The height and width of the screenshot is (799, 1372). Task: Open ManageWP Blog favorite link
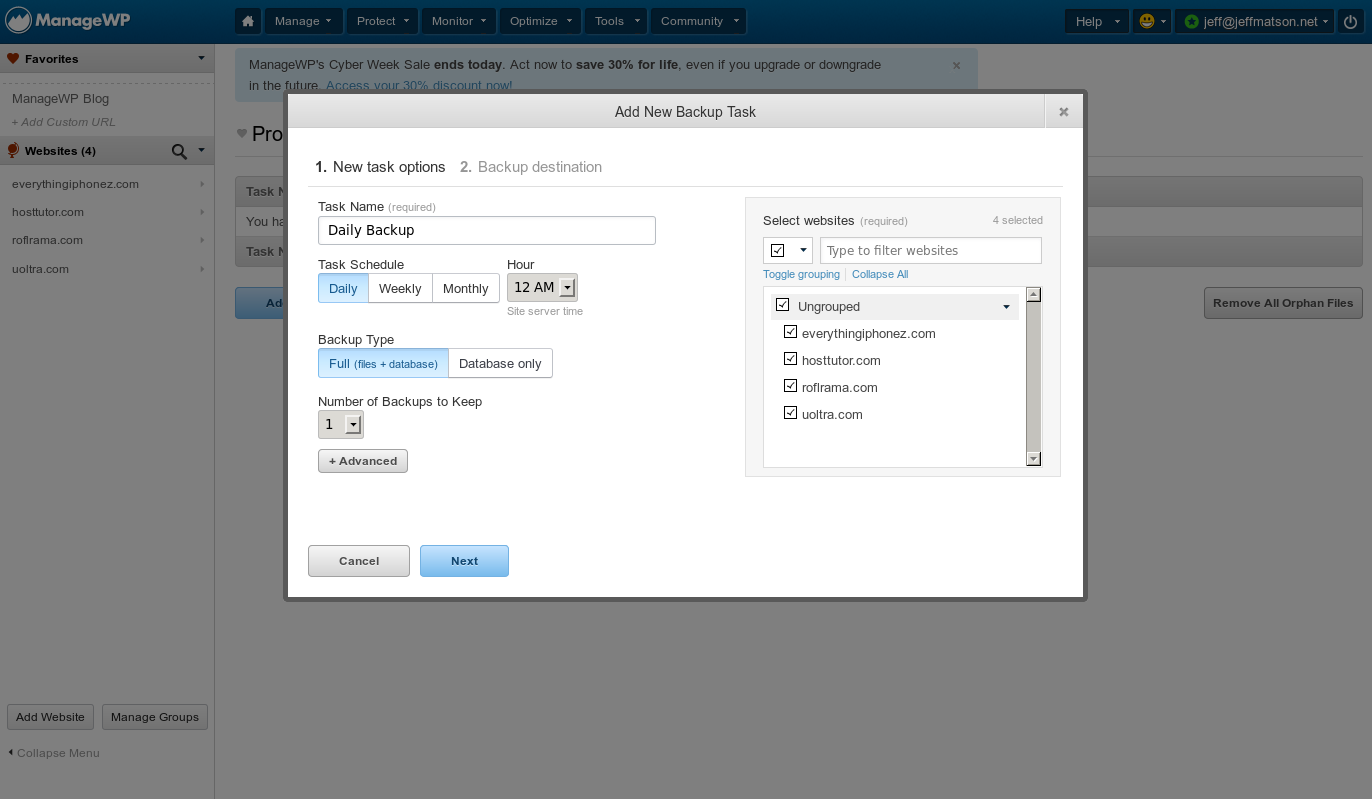click(x=60, y=99)
